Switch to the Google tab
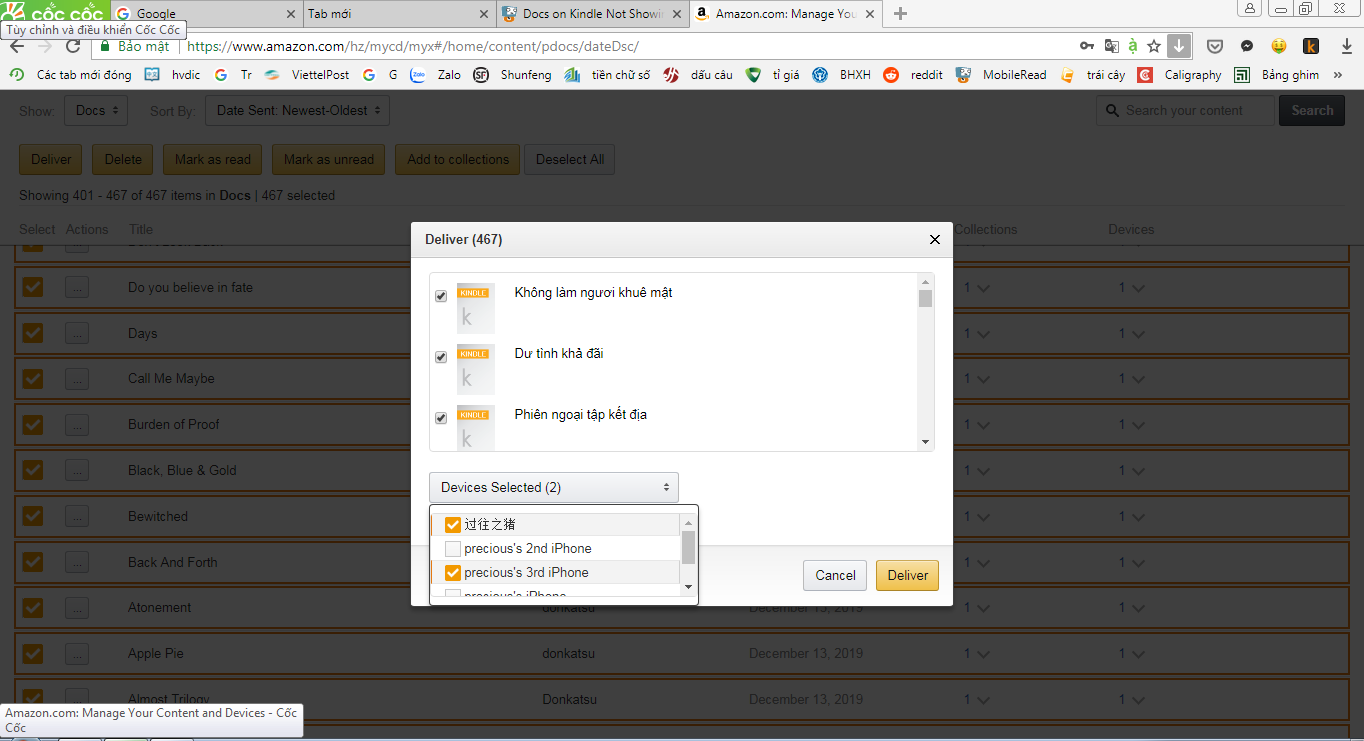This screenshot has width=1364, height=741. coord(204,14)
